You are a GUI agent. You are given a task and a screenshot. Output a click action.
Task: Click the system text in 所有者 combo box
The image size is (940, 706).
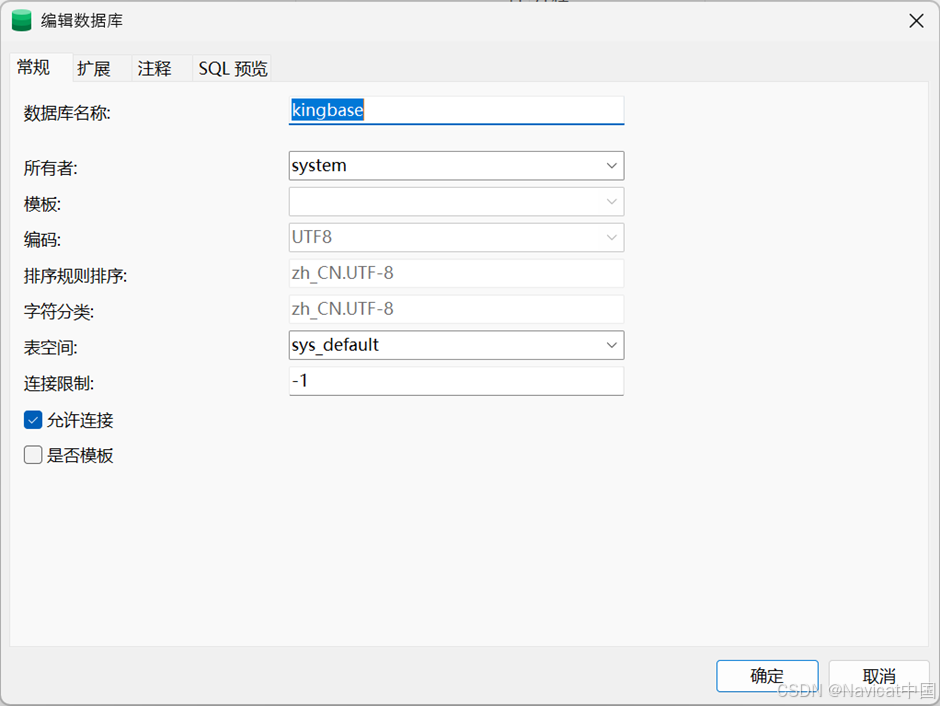pyautogui.click(x=319, y=165)
